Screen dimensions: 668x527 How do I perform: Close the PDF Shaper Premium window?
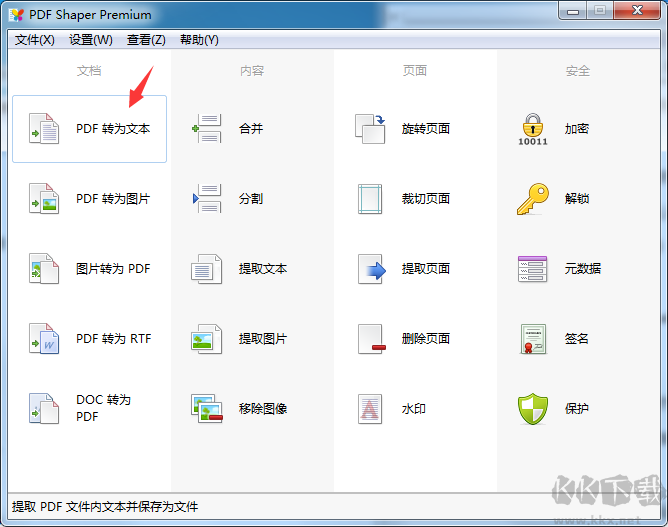[x=637, y=11]
